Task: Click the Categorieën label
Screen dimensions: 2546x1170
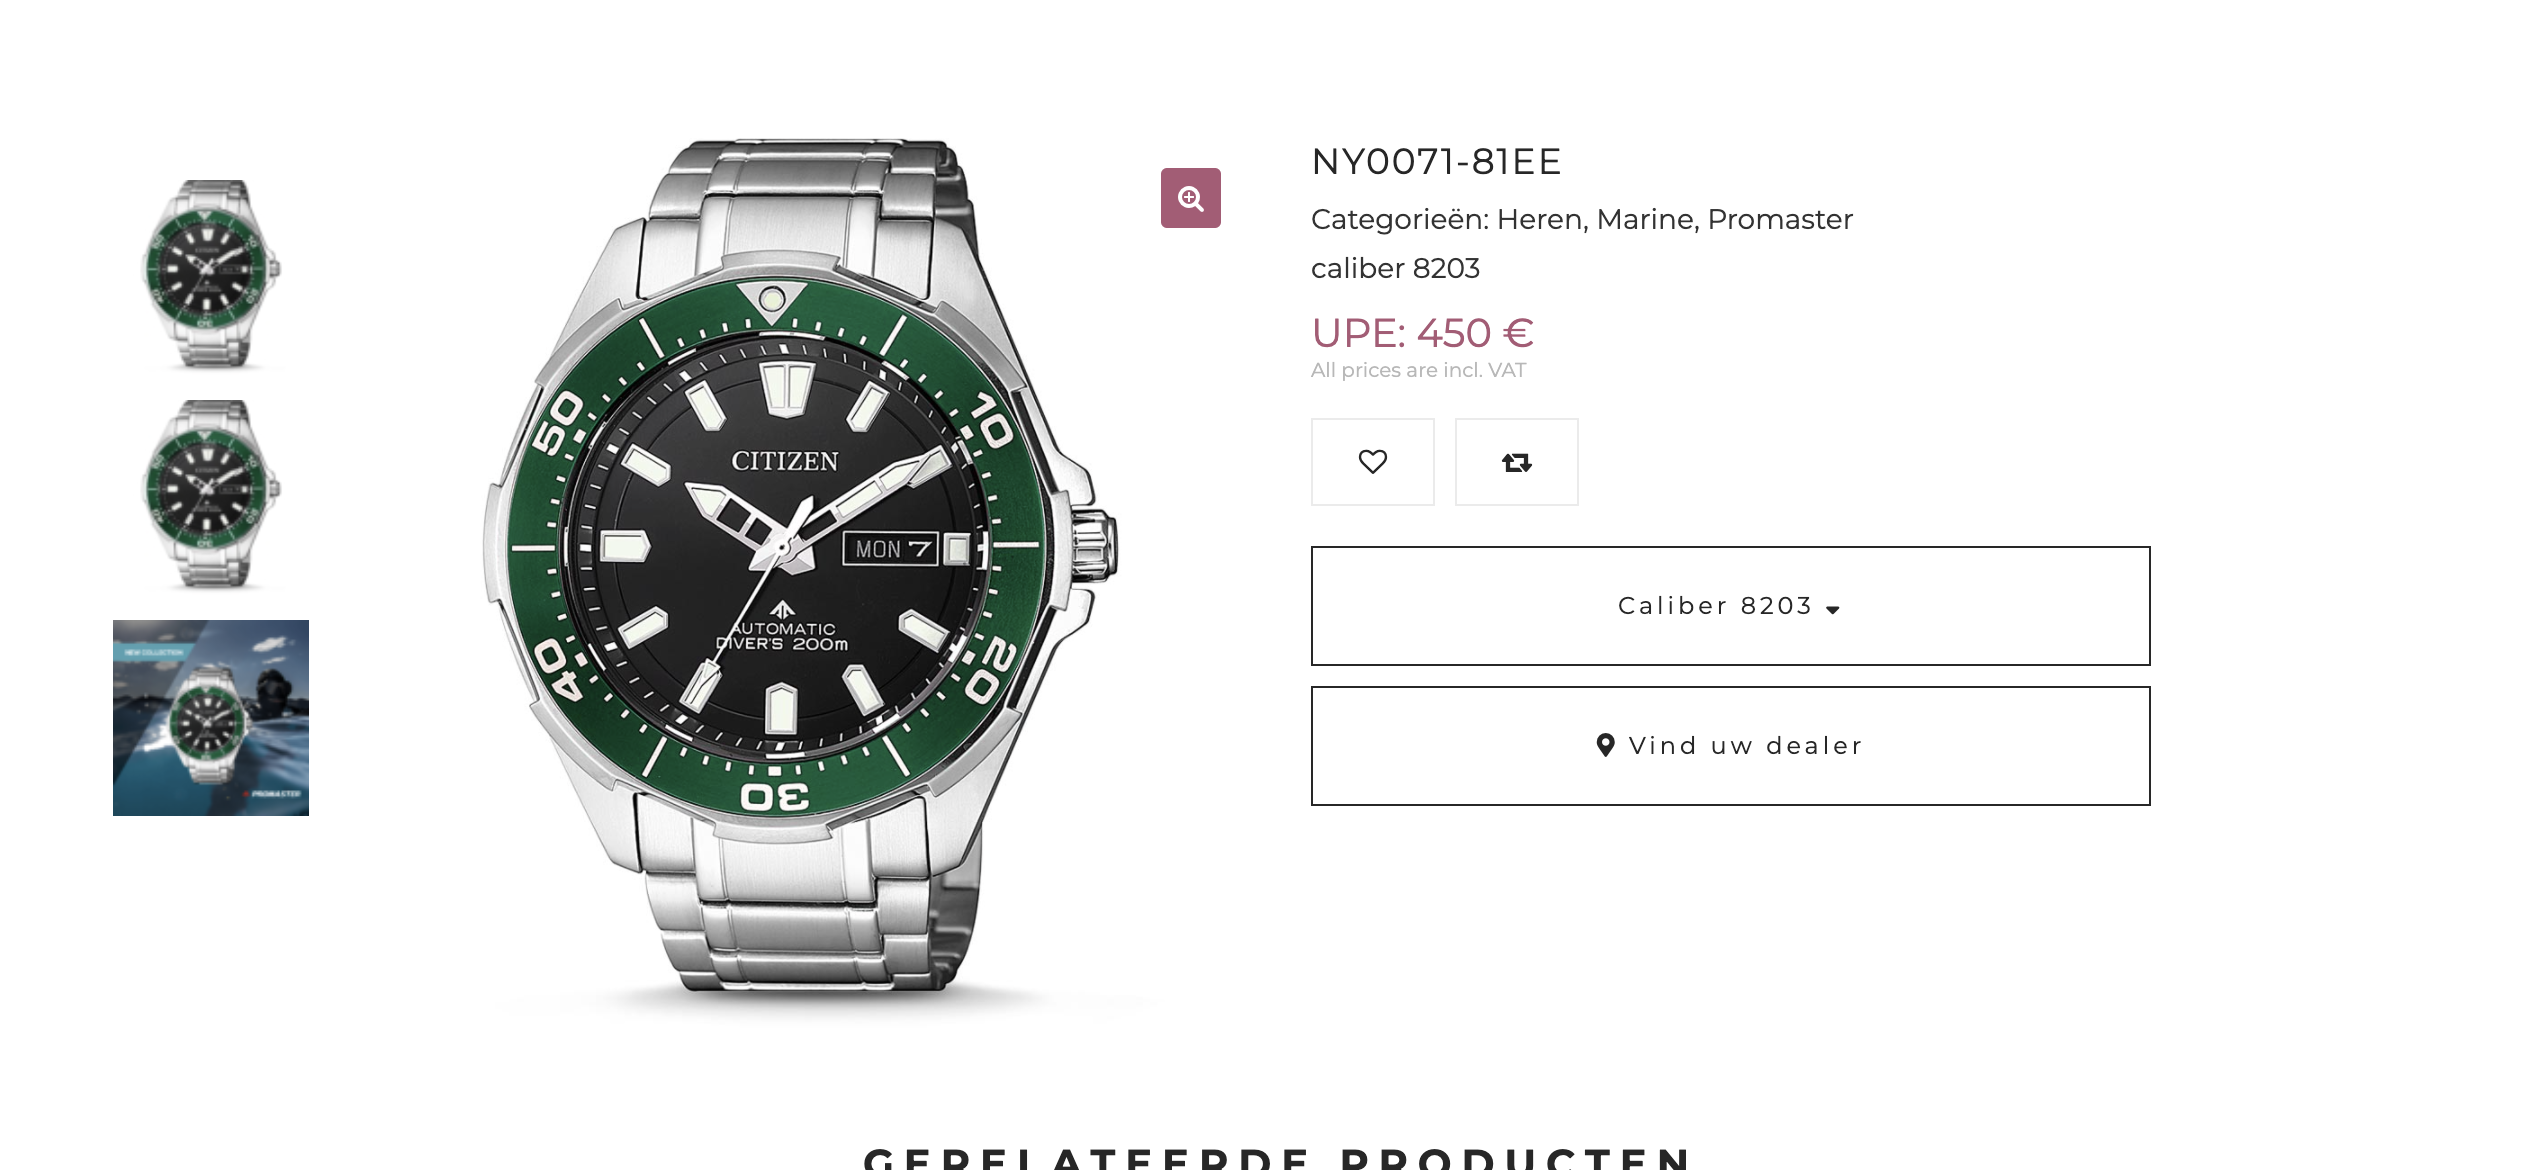Action: point(1399,219)
